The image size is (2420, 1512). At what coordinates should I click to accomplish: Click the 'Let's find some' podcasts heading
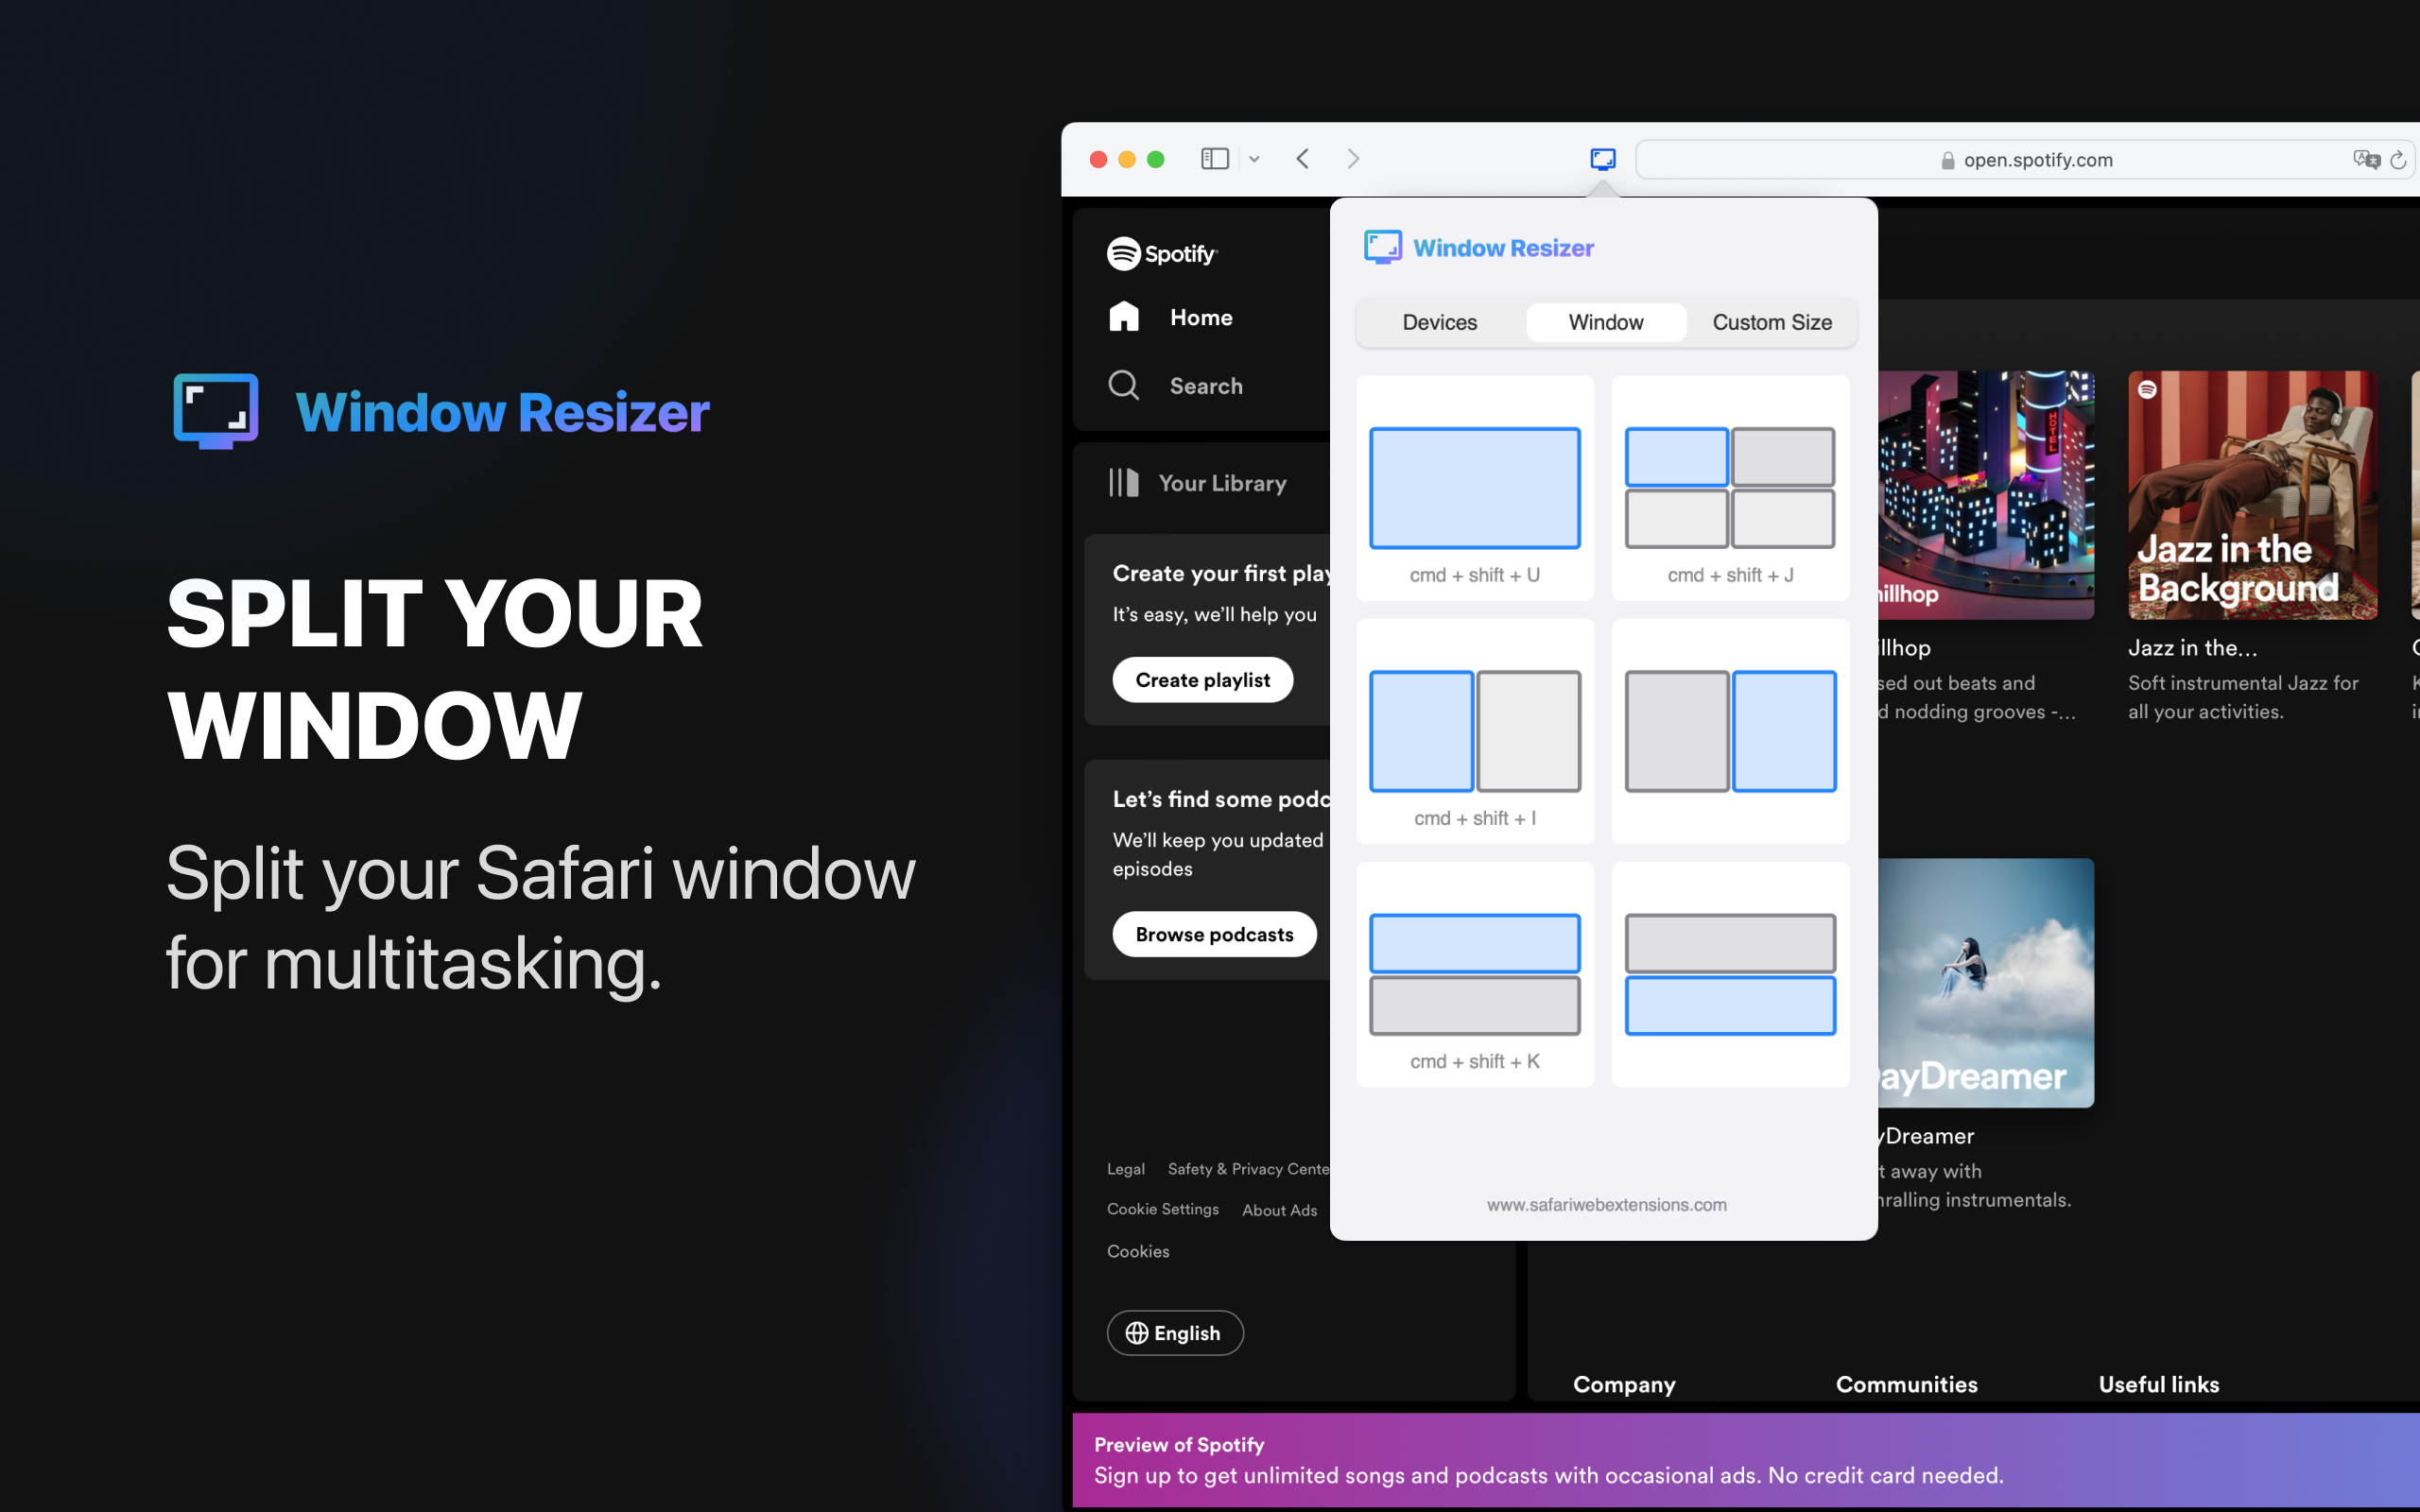click(1221, 799)
